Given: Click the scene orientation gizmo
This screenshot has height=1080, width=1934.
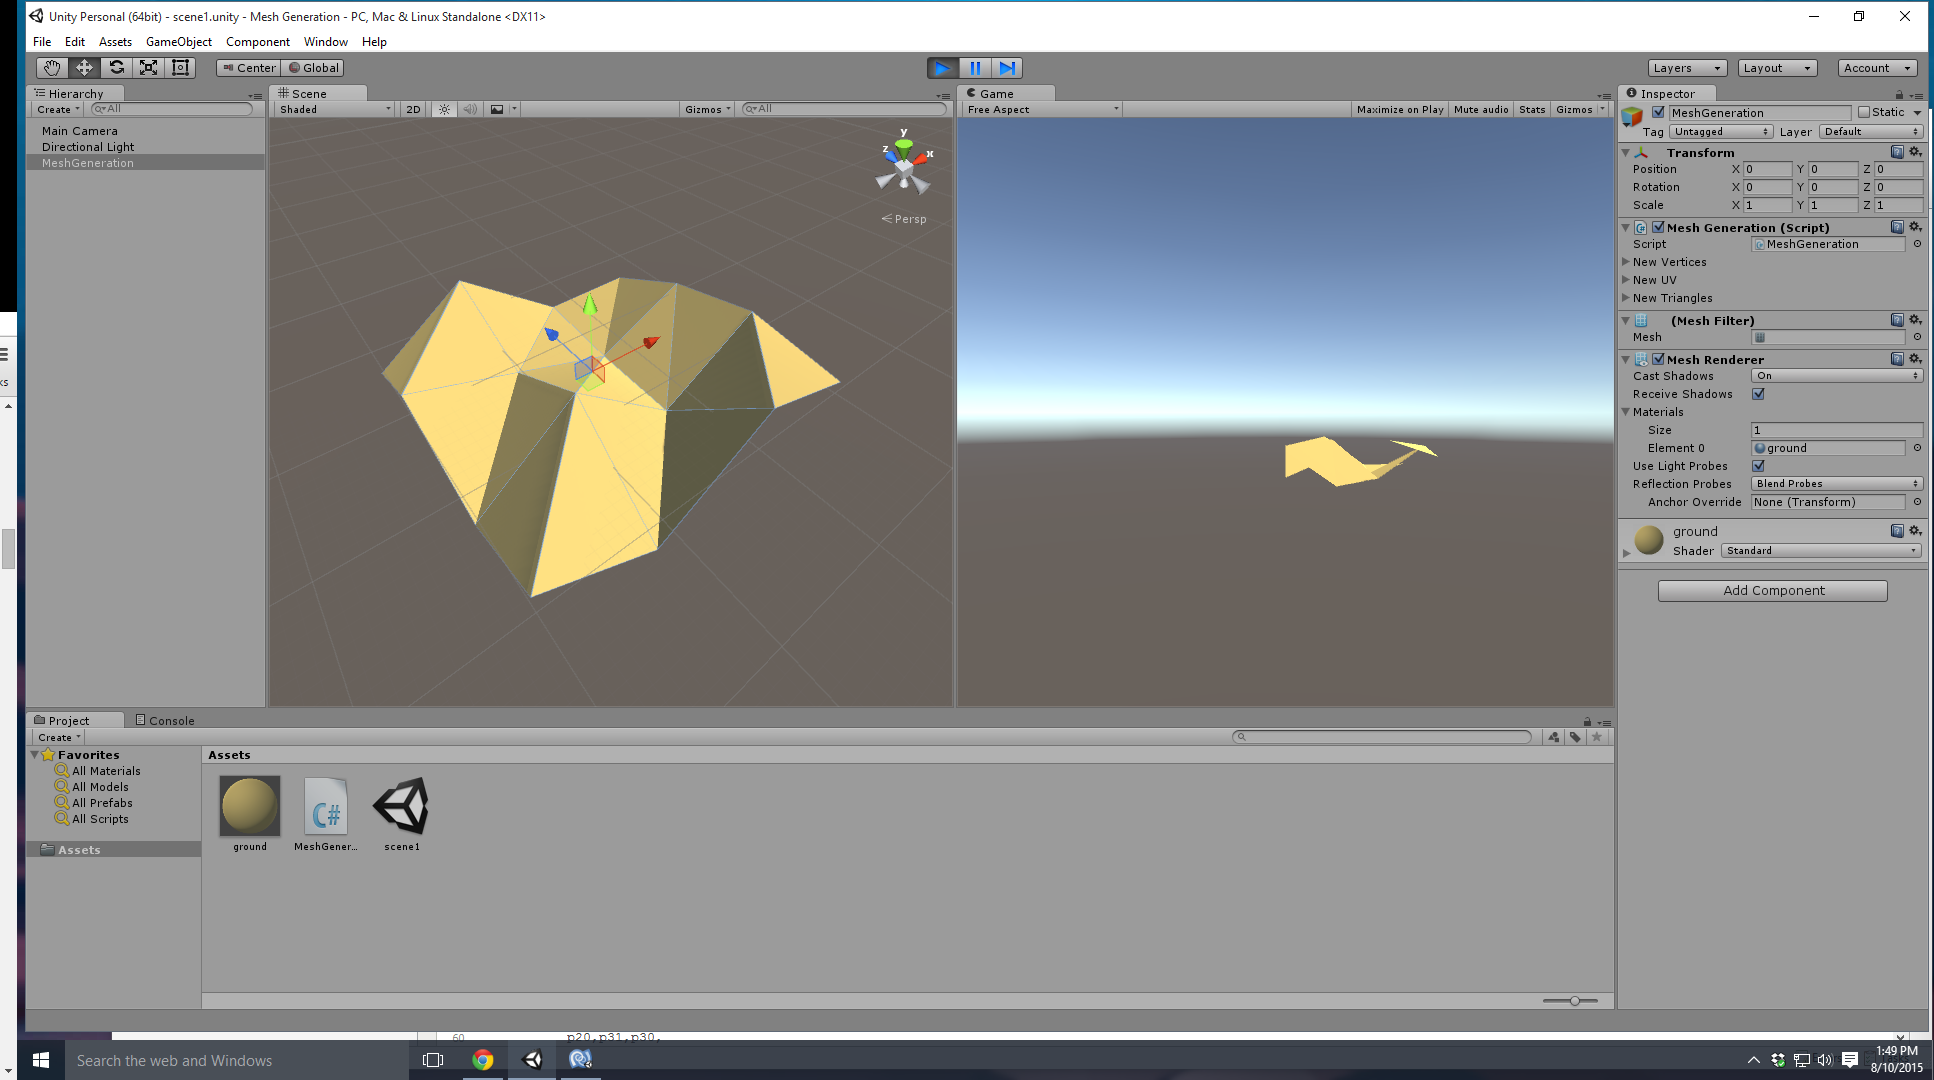Looking at the screenshot, I should point(904,168).
